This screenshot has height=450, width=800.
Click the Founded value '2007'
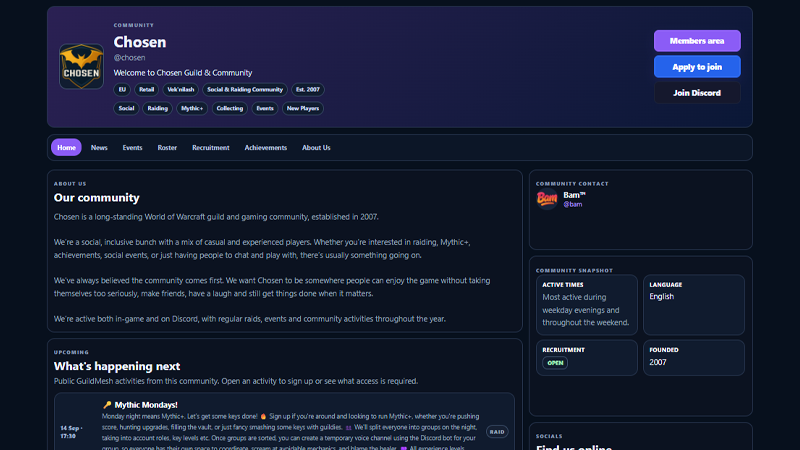pyautogui.click(x=658, y=362)
